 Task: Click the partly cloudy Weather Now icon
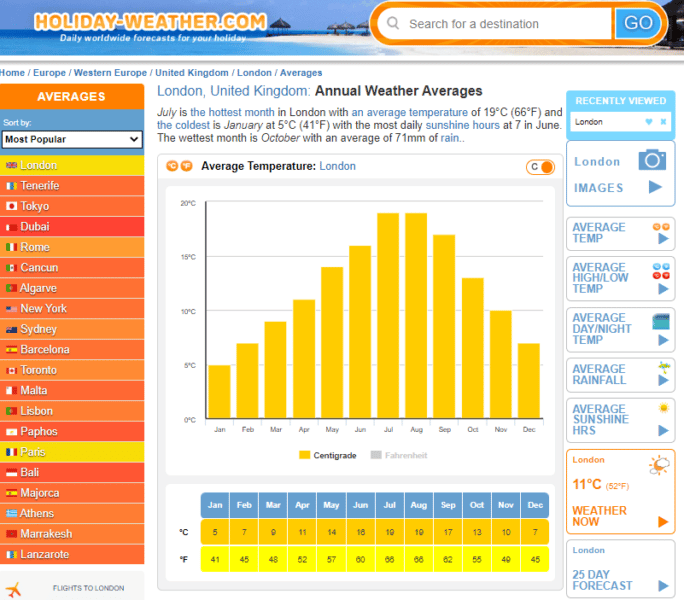coord(659,465)
